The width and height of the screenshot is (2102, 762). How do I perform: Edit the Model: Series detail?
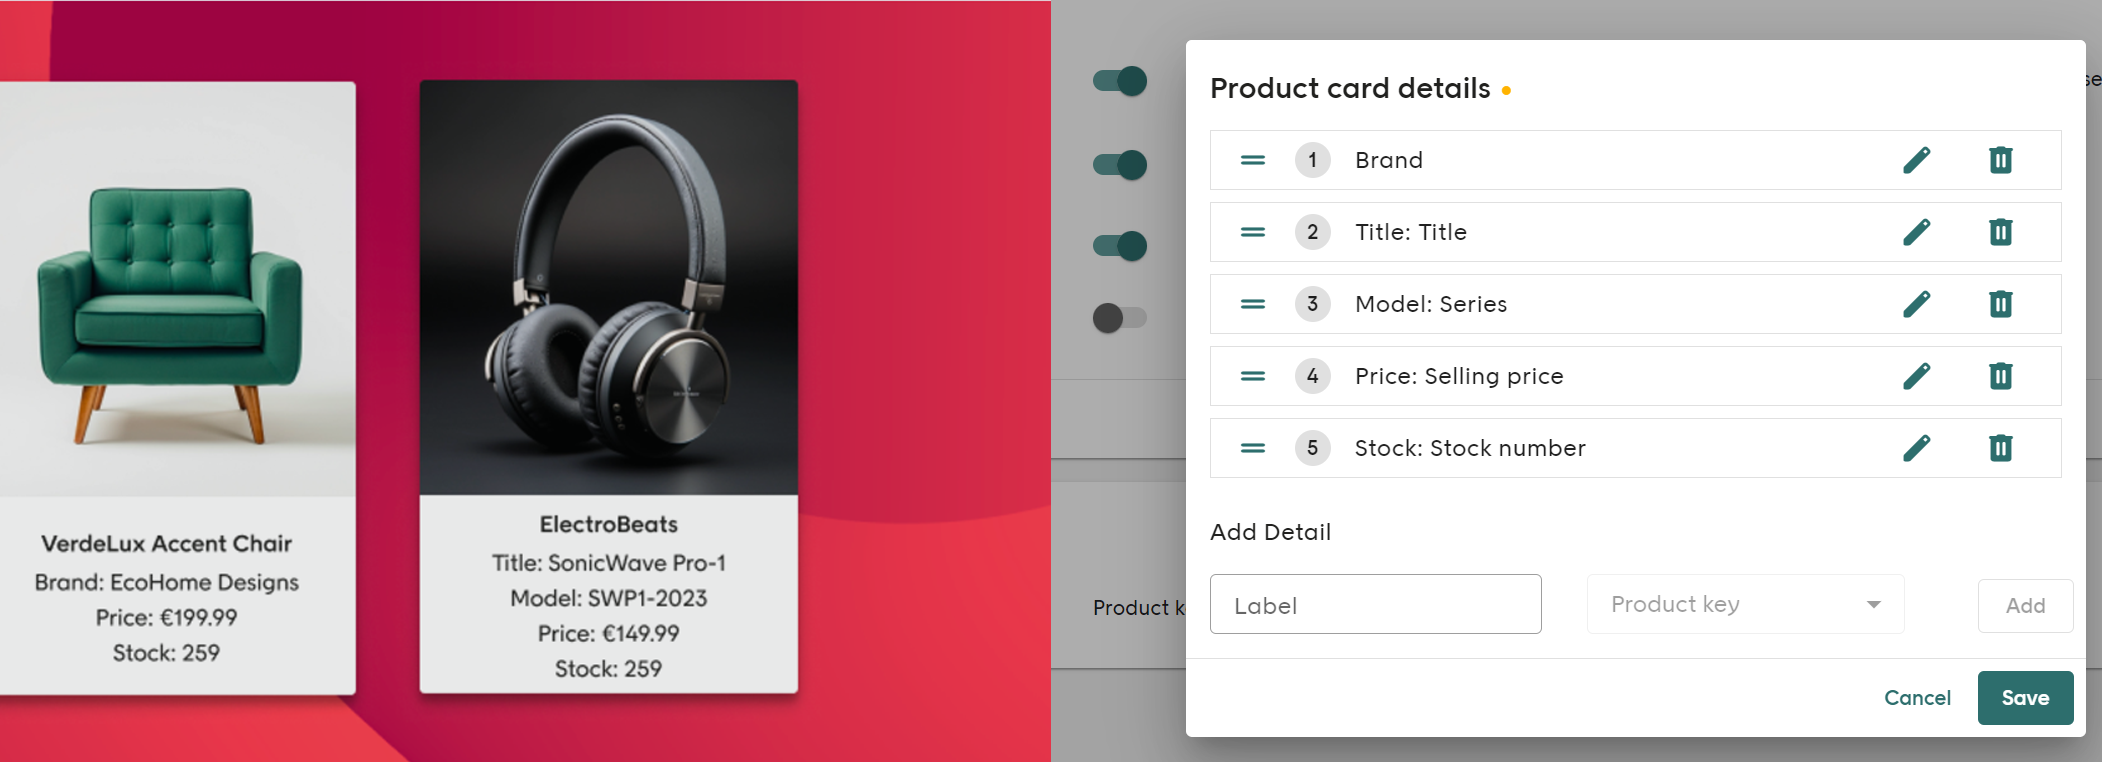[1916, 304]
